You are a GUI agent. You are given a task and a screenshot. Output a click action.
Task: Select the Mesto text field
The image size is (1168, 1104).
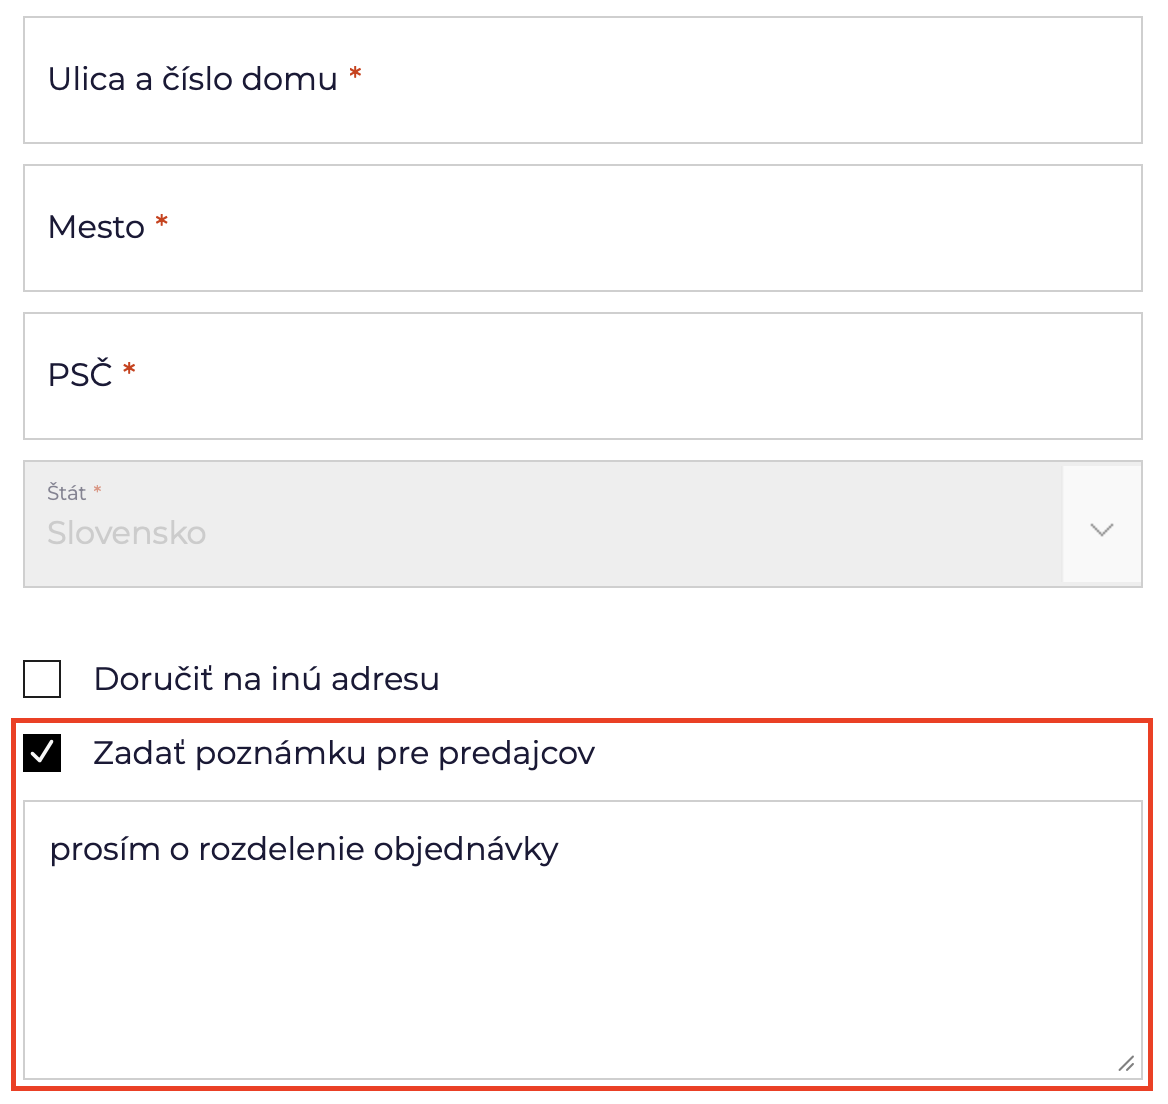(583, 228)
